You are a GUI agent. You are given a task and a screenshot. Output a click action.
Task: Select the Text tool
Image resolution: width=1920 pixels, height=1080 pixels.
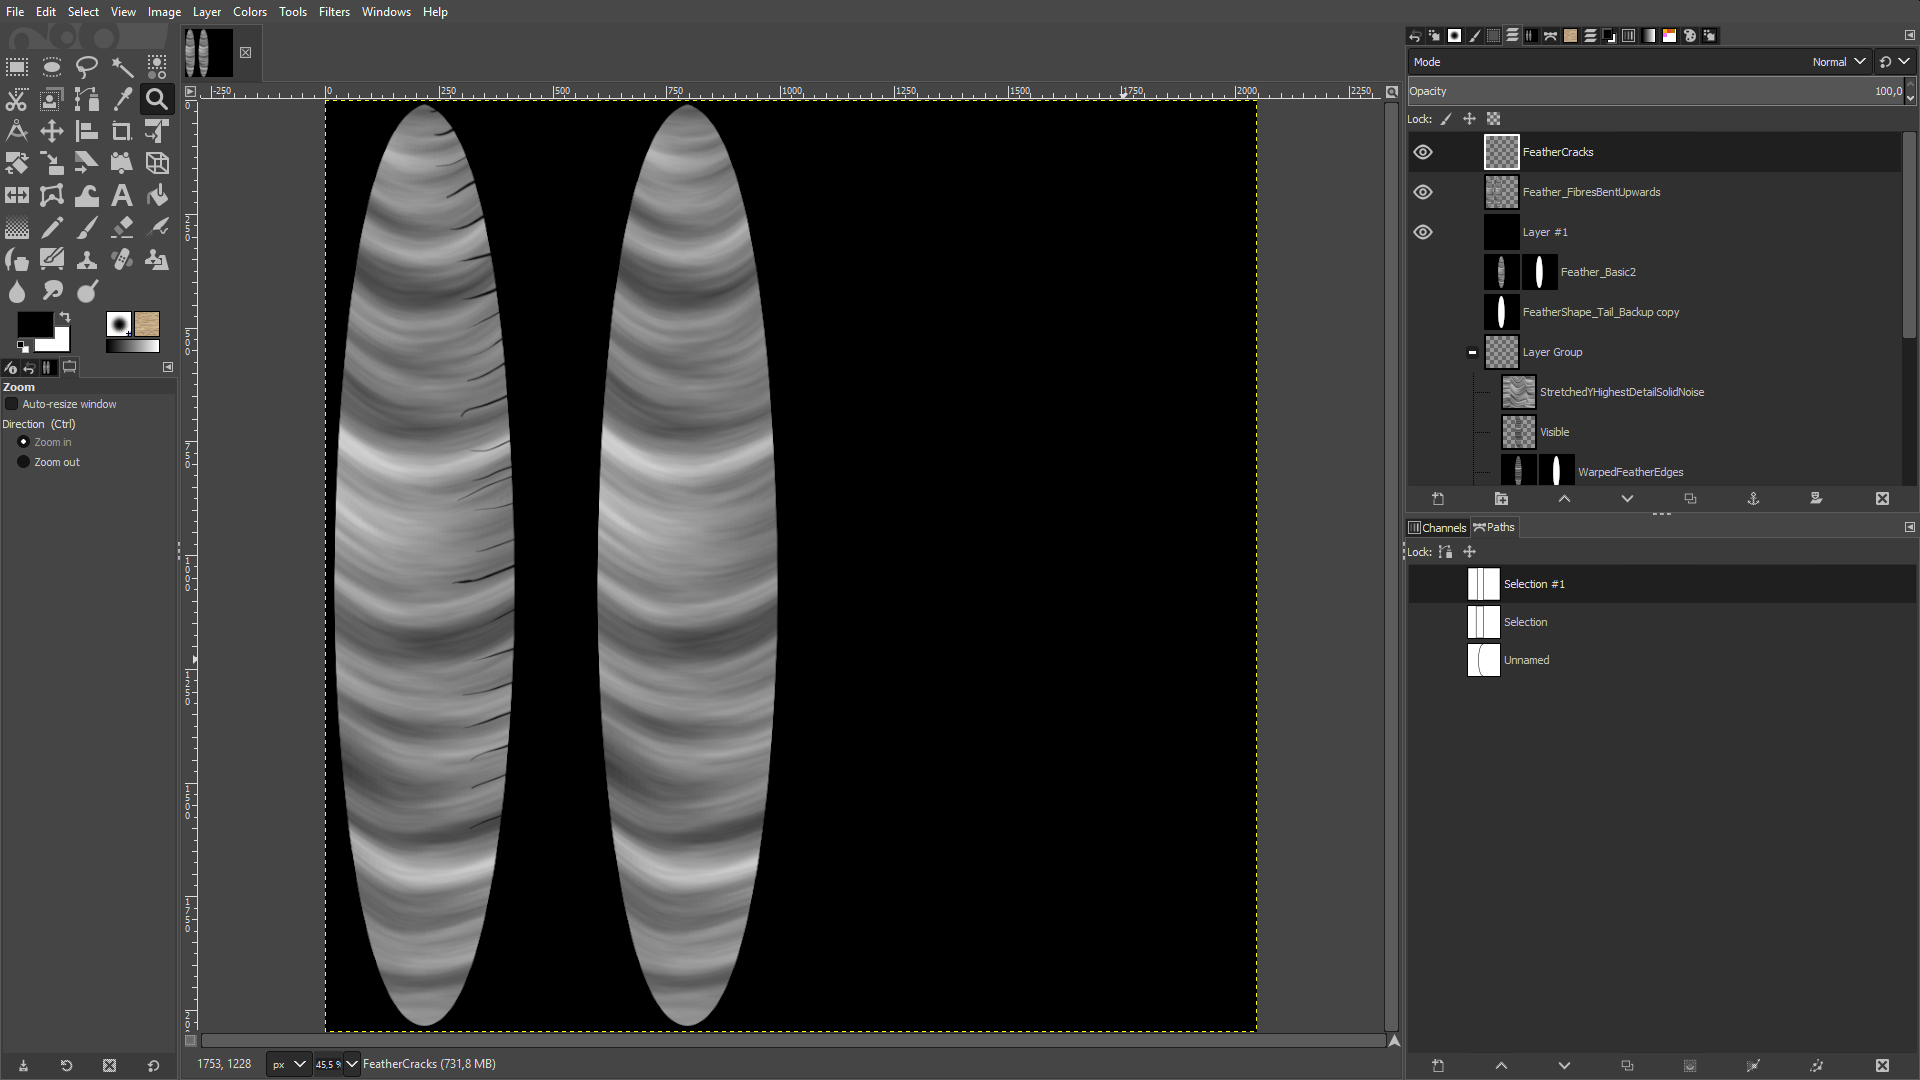pyautogui.click(x=122, y=196)
